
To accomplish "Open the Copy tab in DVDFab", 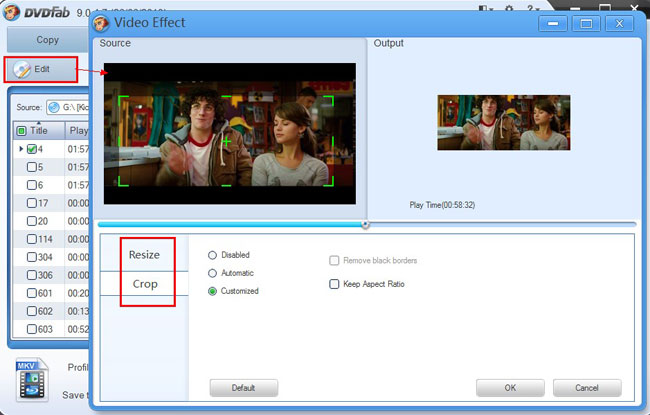I will tap(47, 40).
